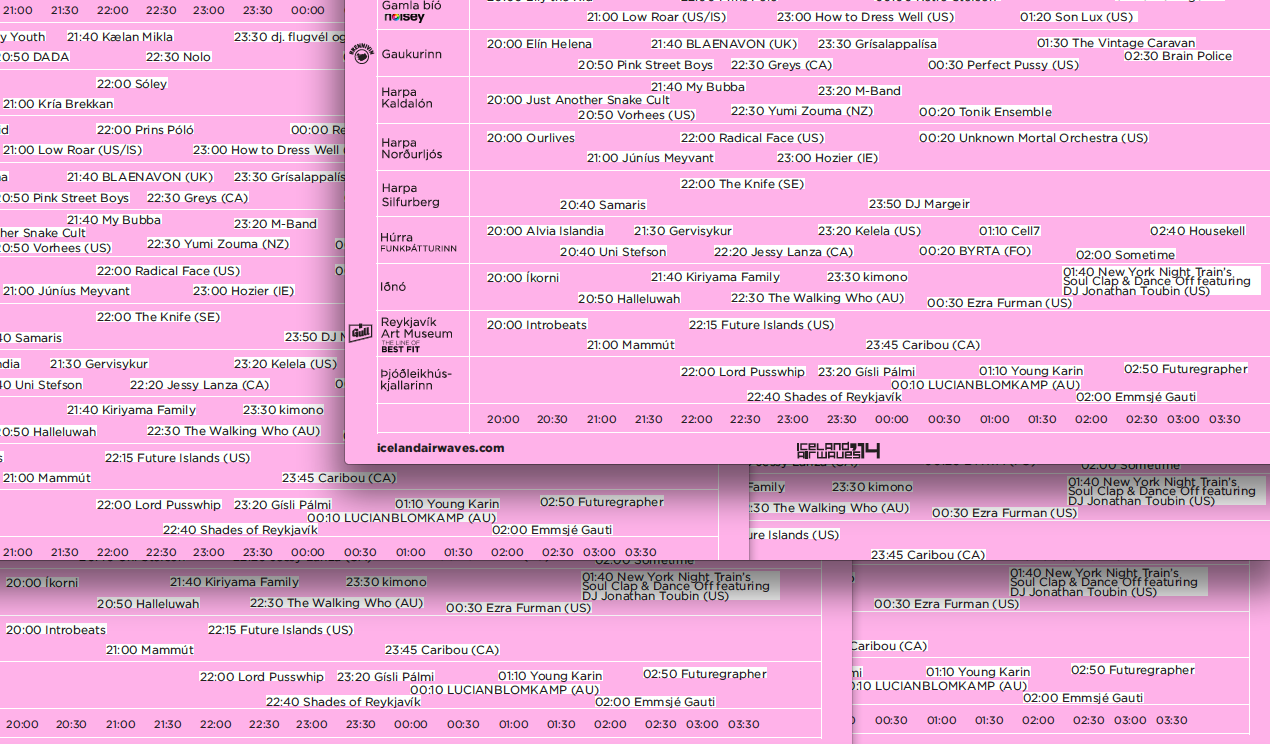
Task: Click 21:40 My Bubba in front schedule
Action: coord(698,87)
